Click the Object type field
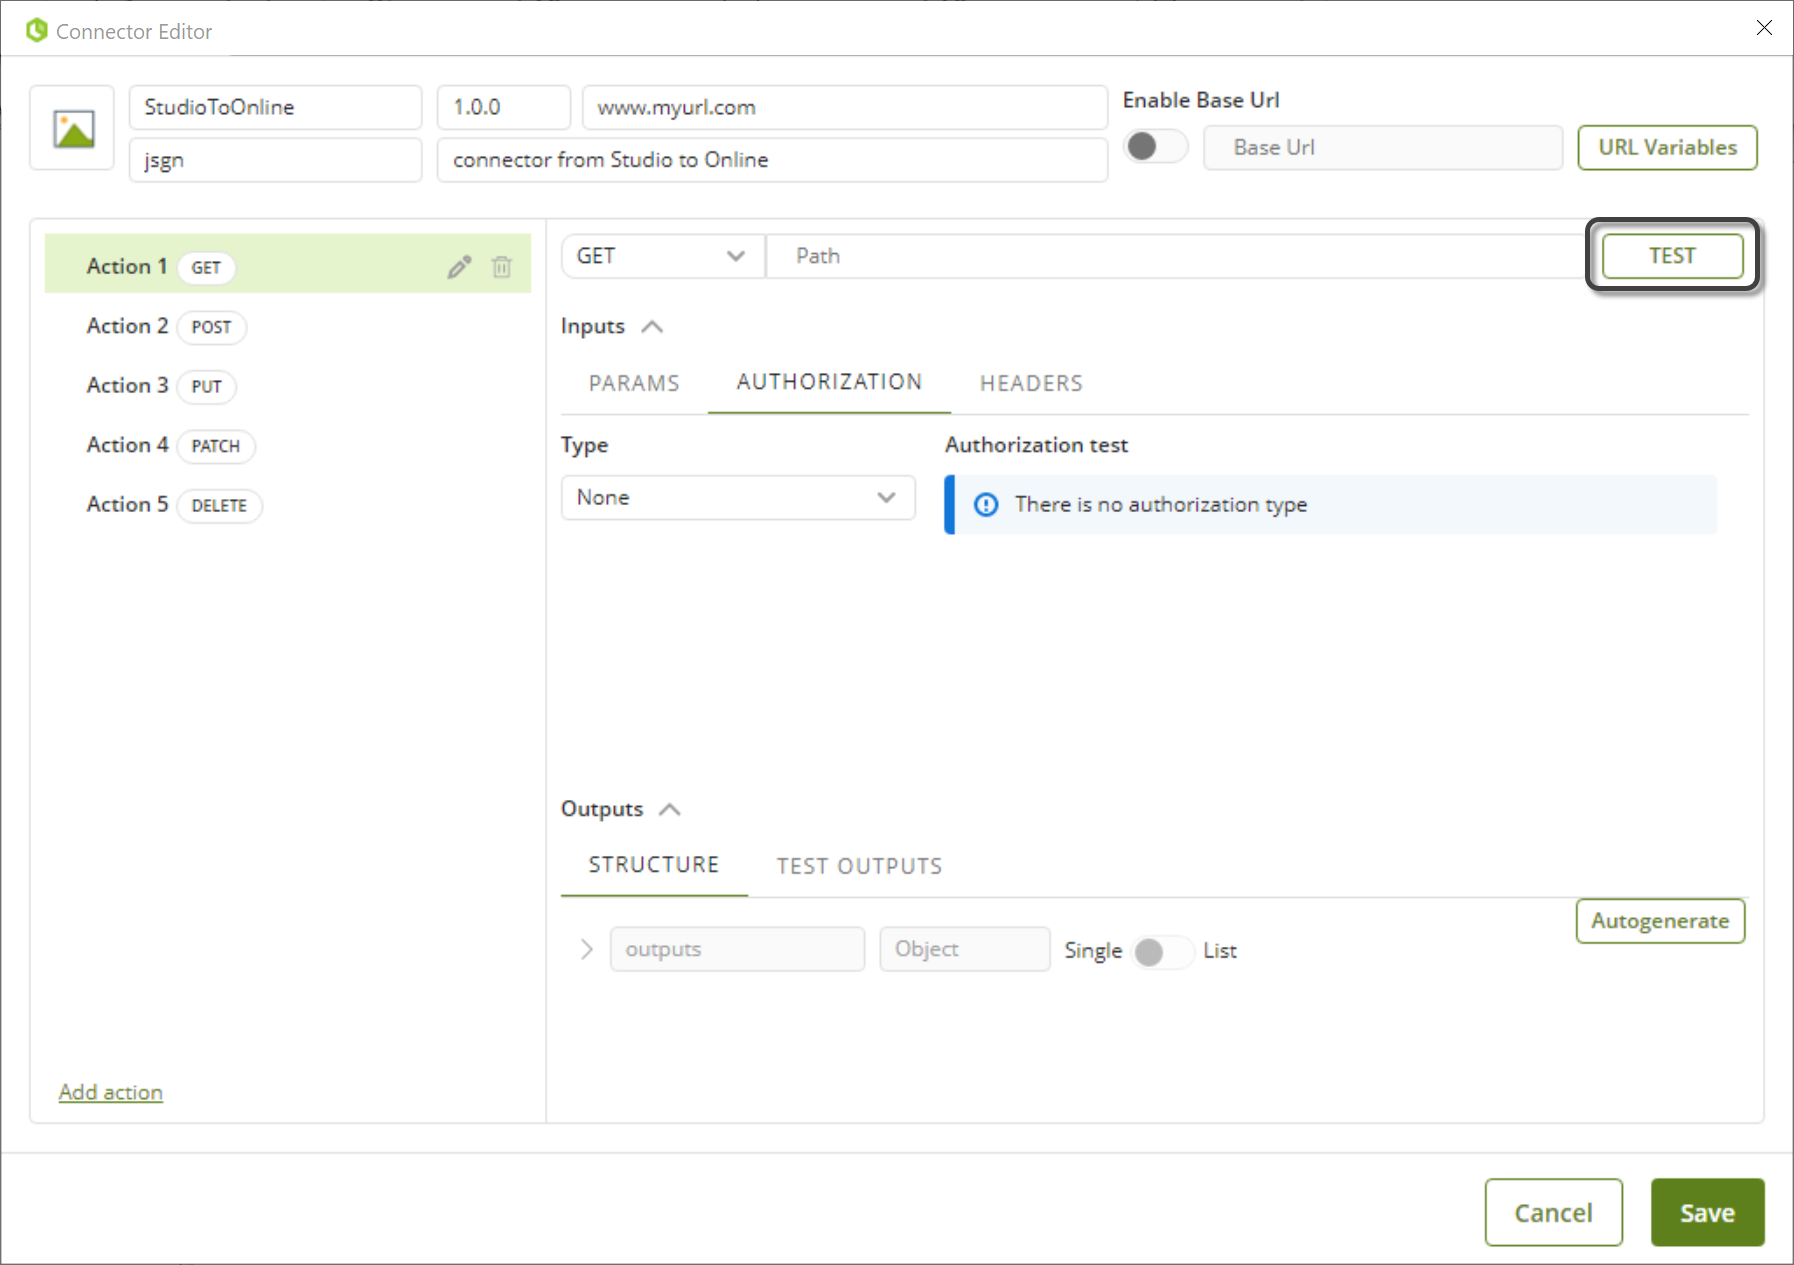 965,949
